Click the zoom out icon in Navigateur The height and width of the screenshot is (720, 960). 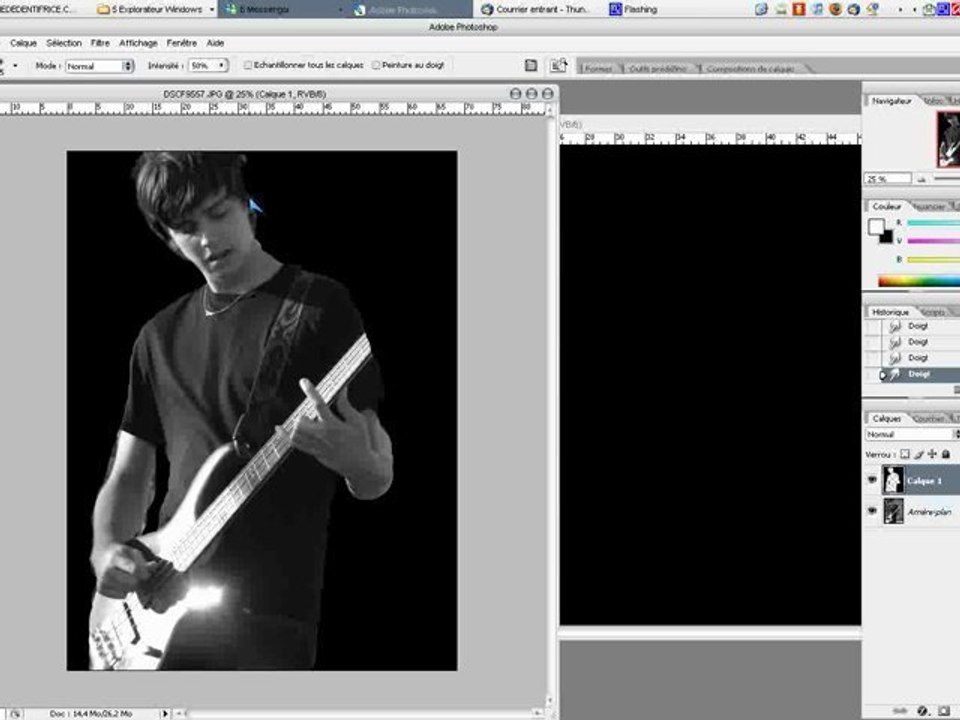(922, 179)
